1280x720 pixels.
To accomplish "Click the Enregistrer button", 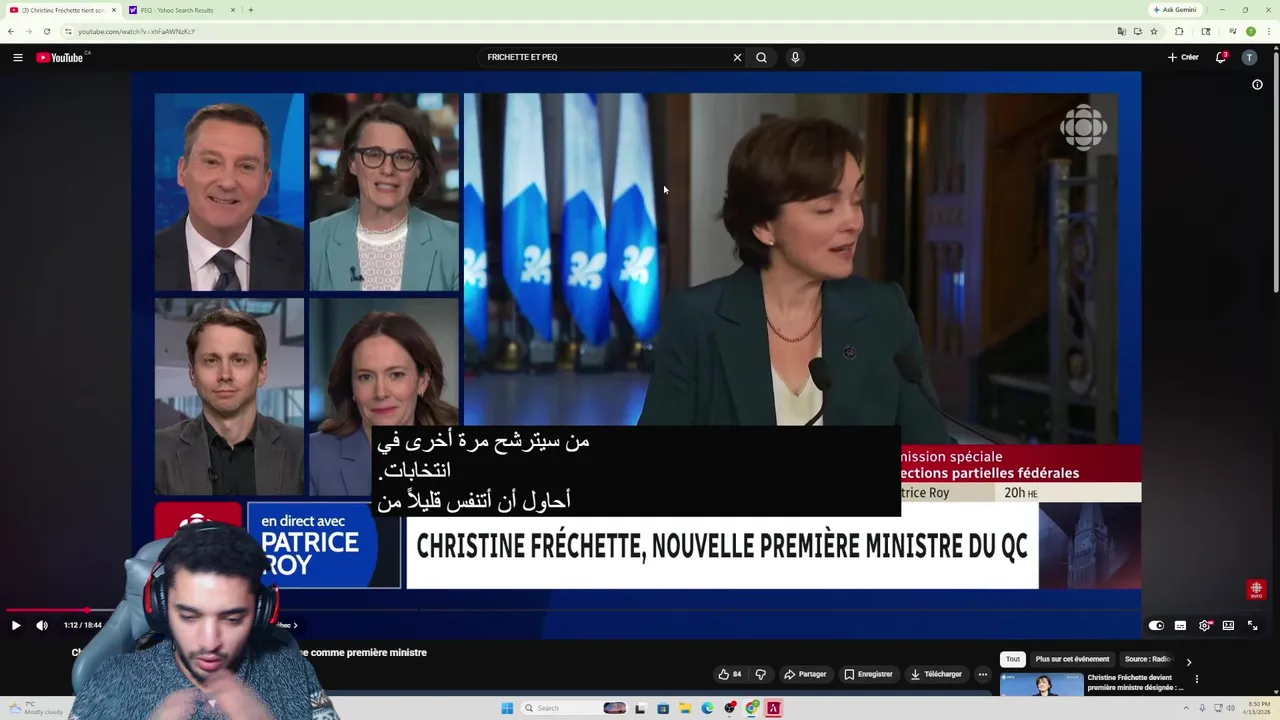I will tap(868, 674).
